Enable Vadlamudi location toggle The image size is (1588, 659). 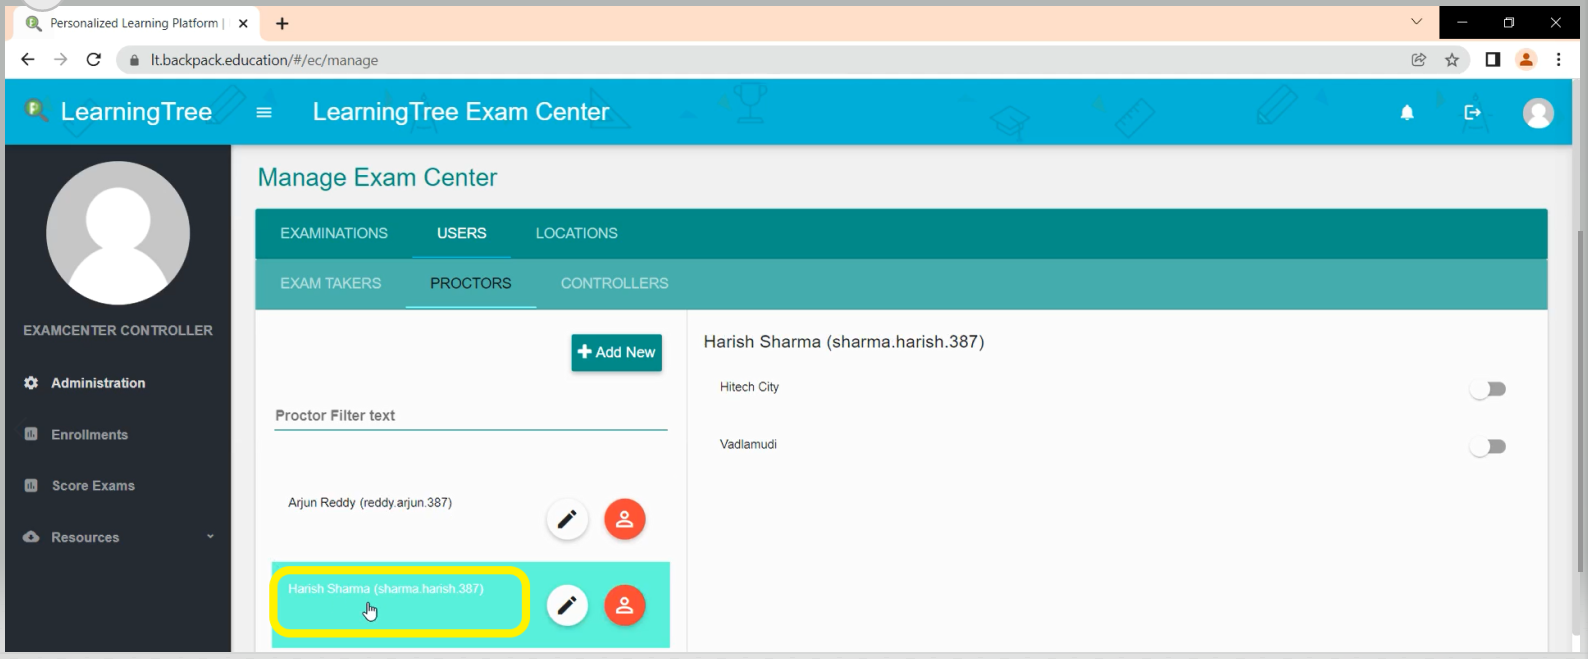click(1487, 447)
